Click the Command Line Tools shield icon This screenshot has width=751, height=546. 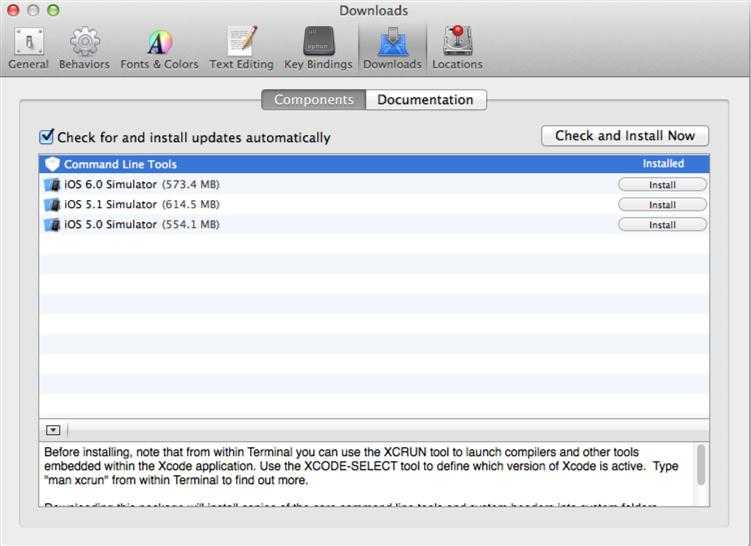[52, 164]
